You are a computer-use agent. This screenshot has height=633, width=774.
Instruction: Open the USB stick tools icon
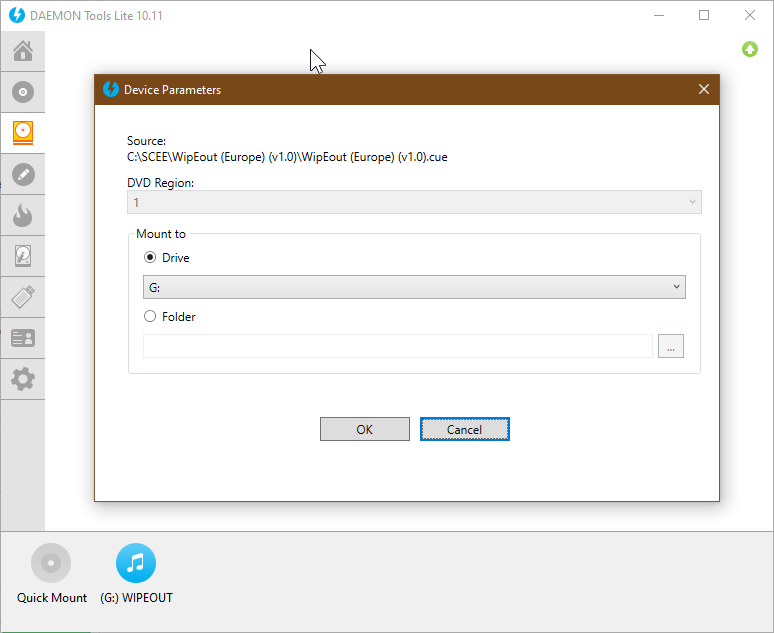23,297
